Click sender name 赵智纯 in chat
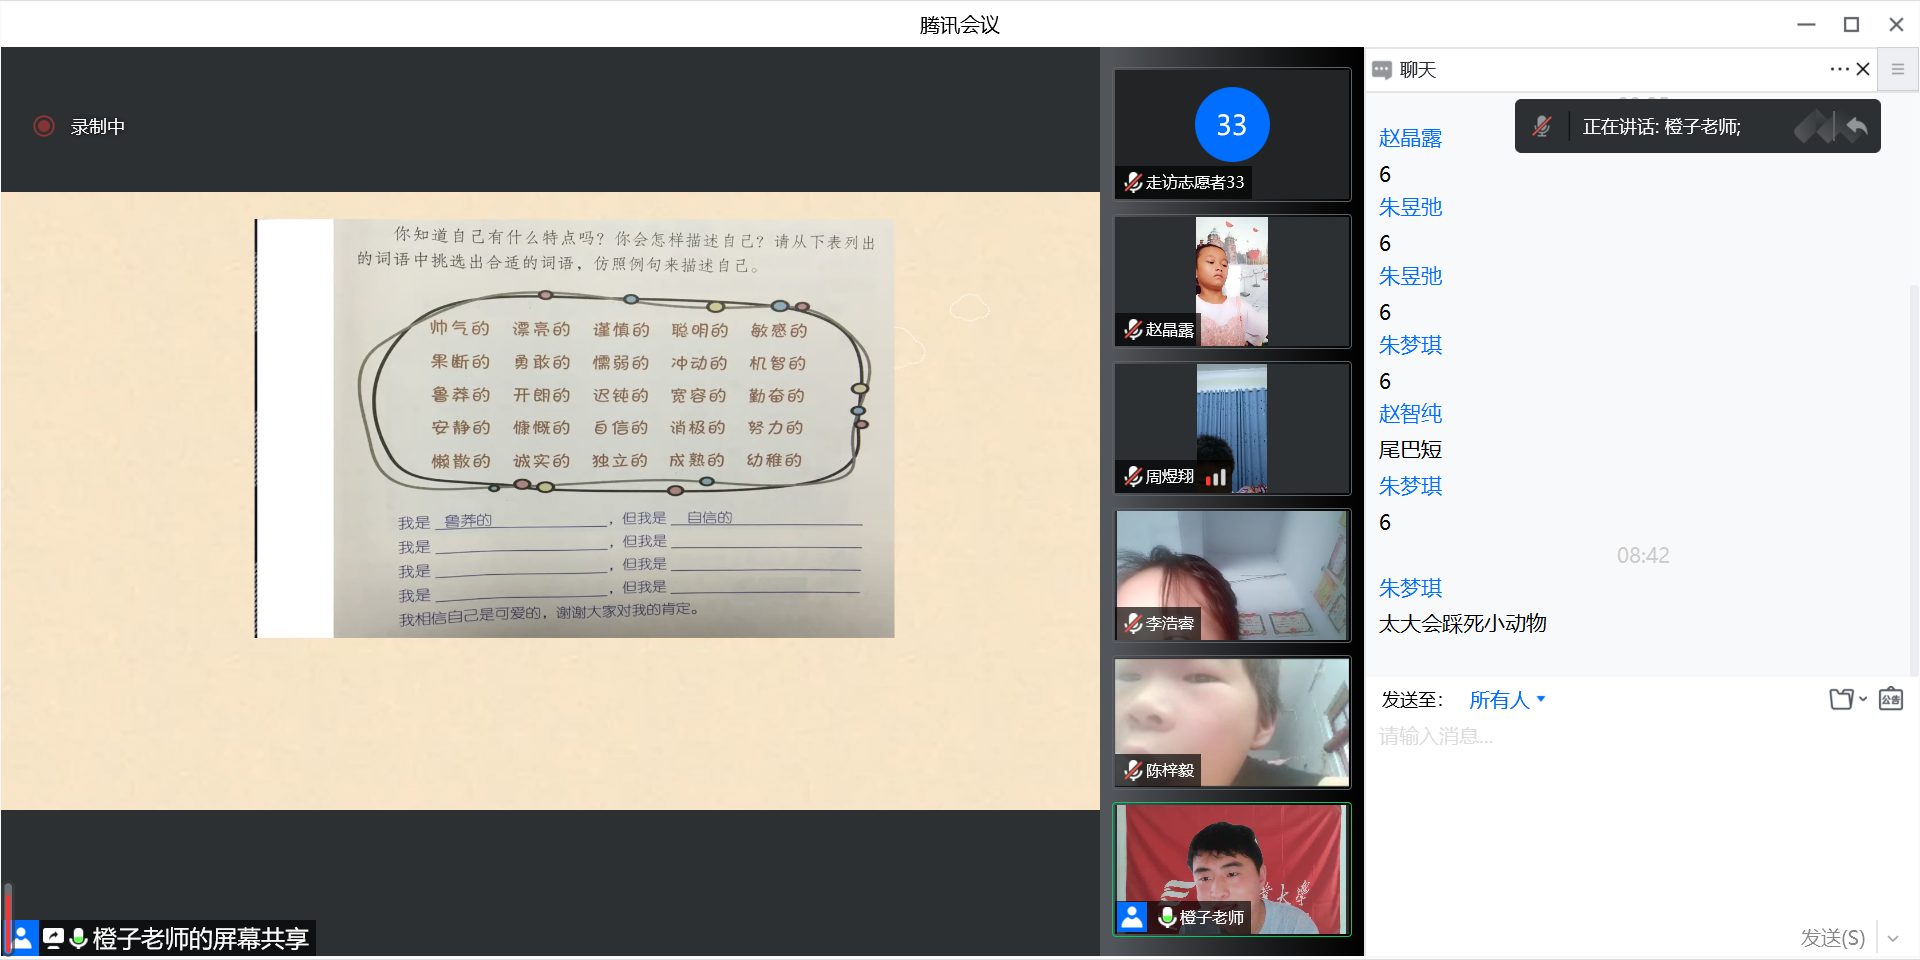Image resolution: width=1920 pixels, height=960 pixels. click(x=1410, y=414)
